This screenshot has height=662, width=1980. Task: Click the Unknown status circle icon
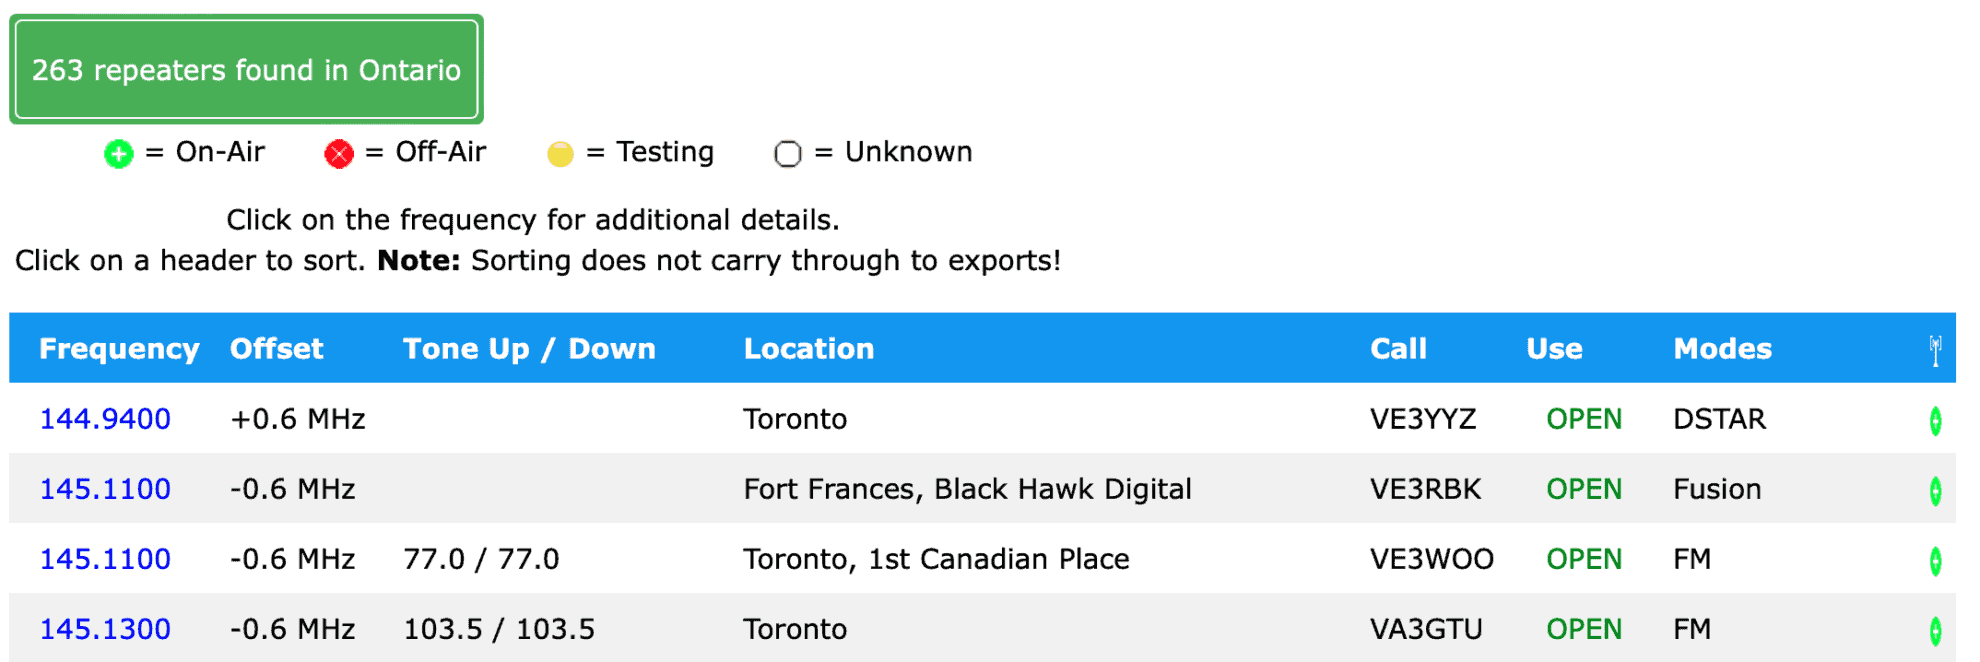(x=788, y=154)
